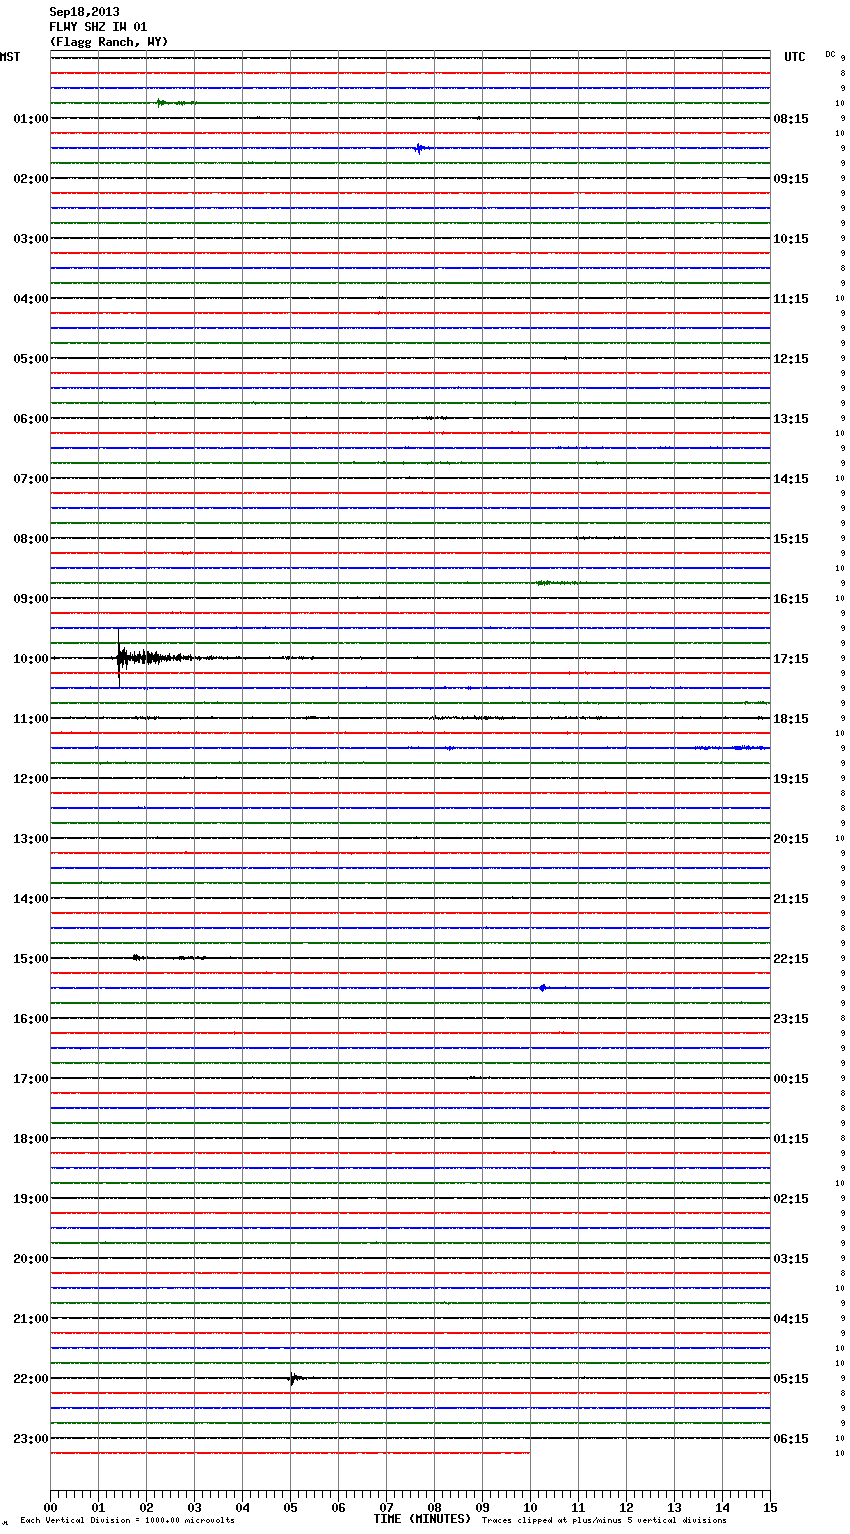Screen dimensions: 850x1534
Task: Click the 10:15 UTC time label
Action: [791, 239]
